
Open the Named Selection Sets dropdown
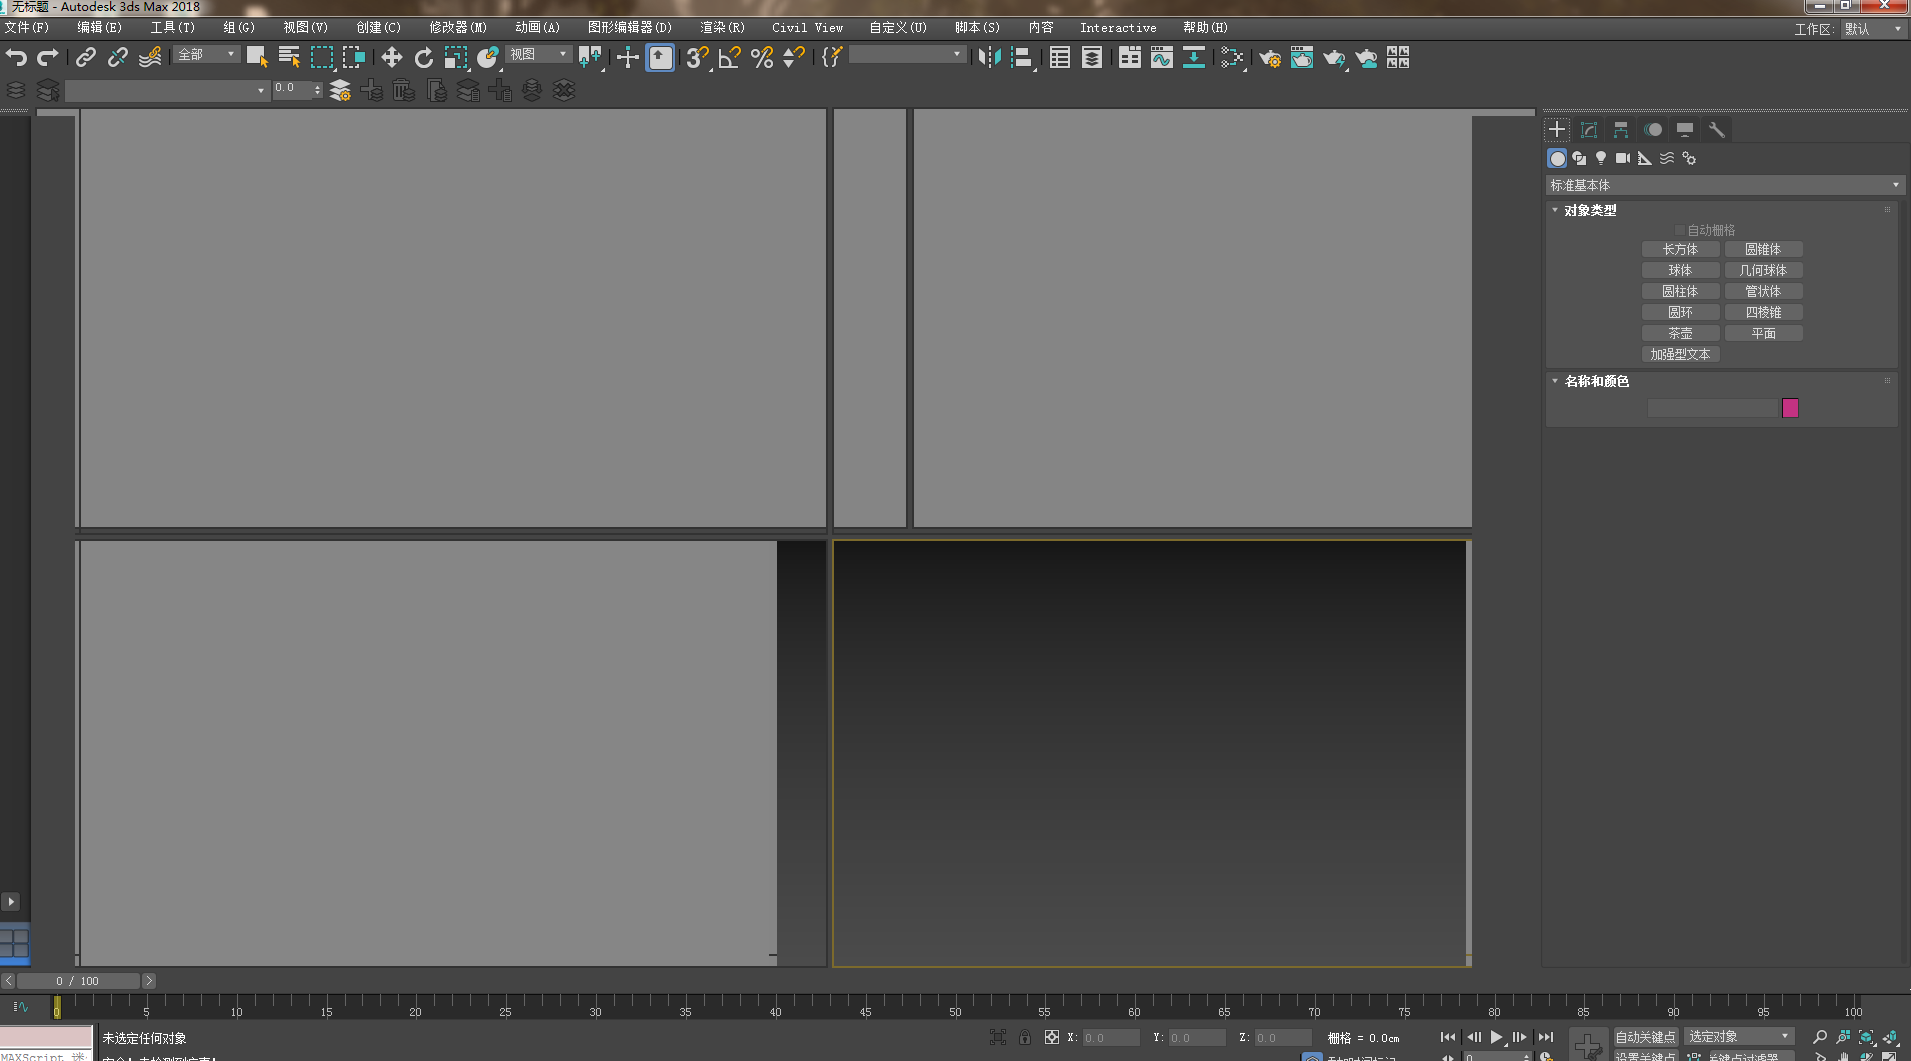click(x=908, y=54)
